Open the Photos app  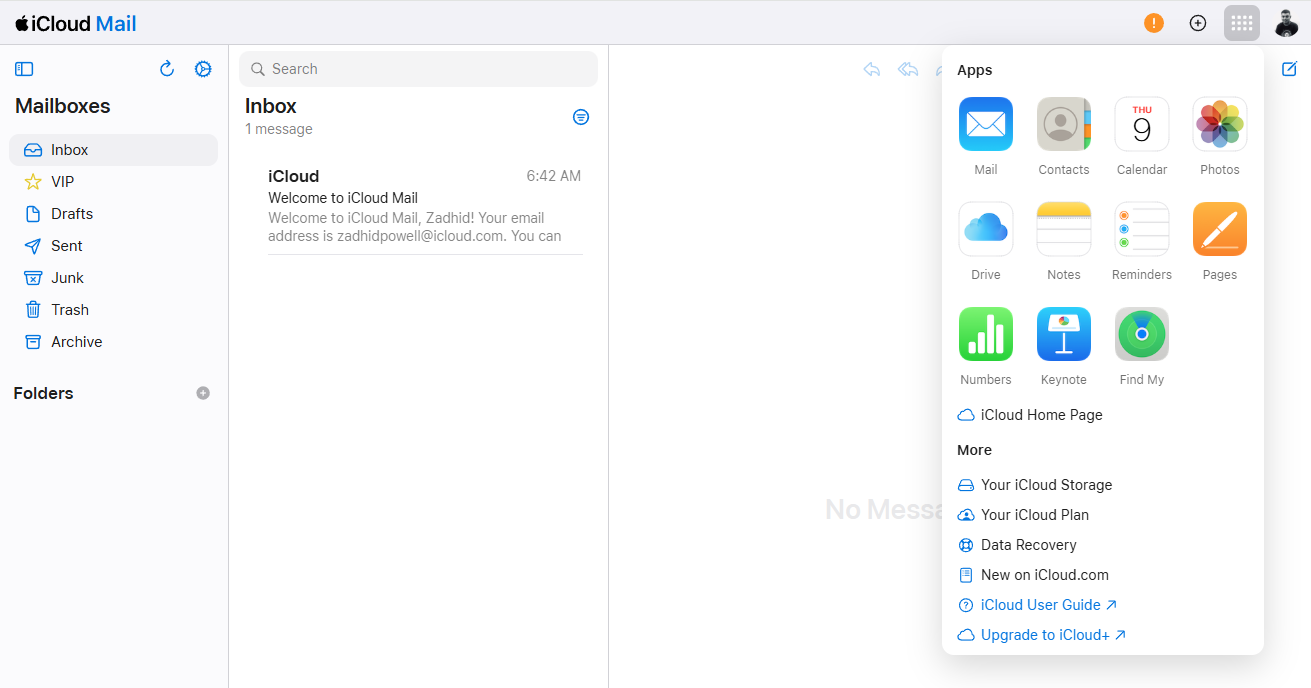1219,124
